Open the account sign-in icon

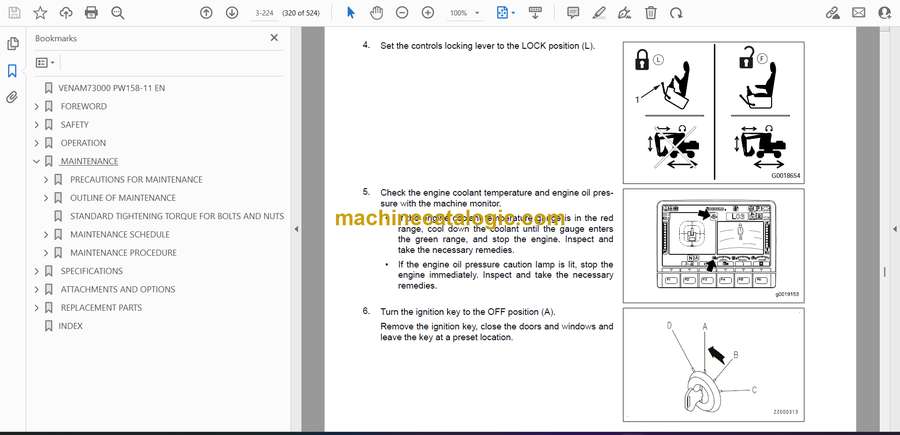[x=885, y=13]
